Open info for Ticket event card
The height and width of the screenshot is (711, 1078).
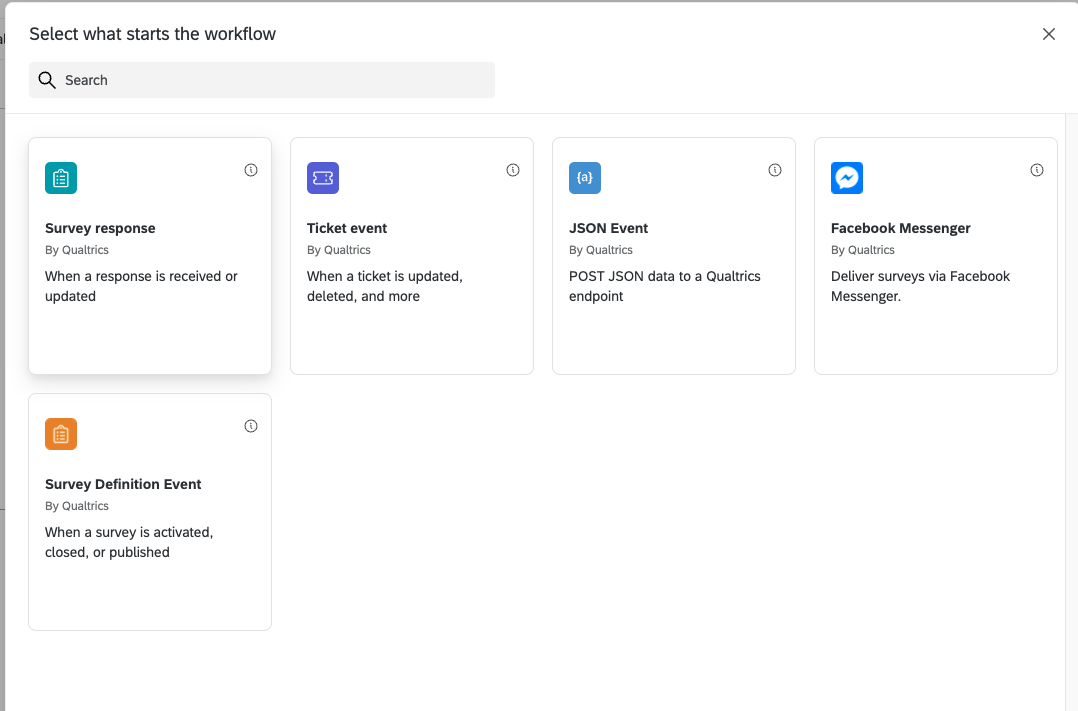pos(513,170)
